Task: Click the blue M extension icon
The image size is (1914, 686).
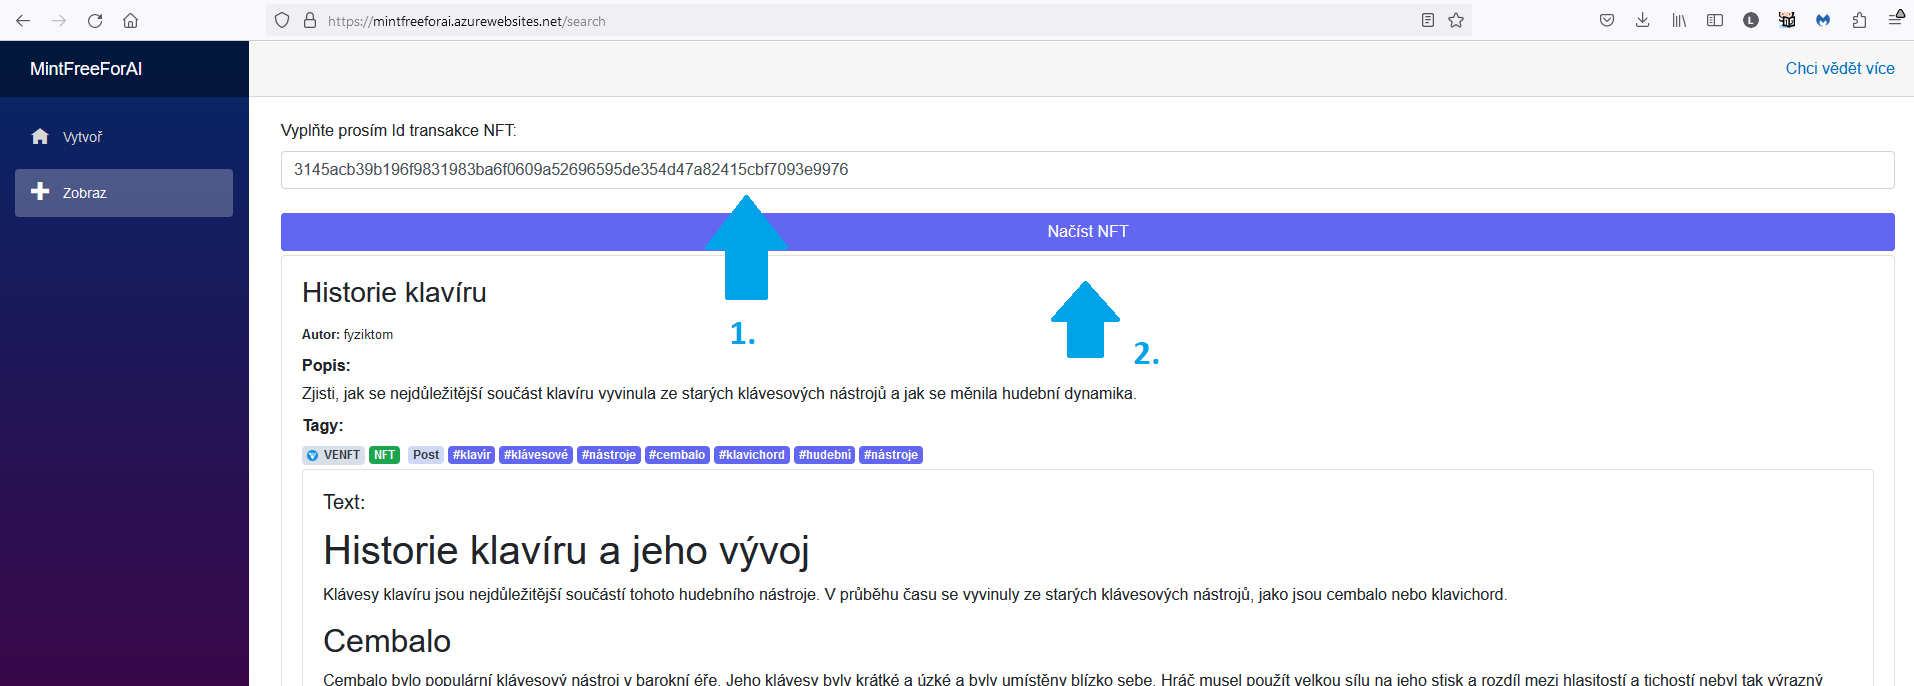Action: 1823,20
